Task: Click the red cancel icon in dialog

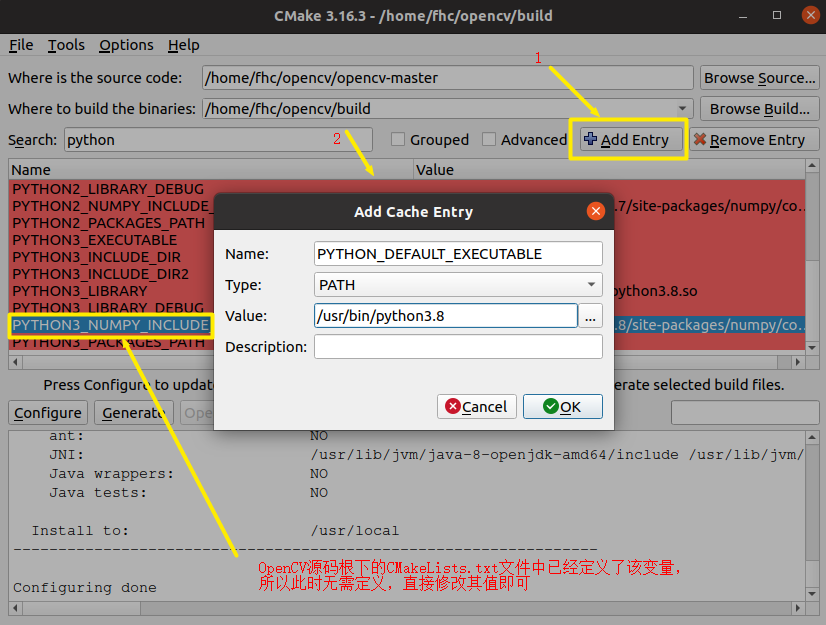Action: coord(455,406)
